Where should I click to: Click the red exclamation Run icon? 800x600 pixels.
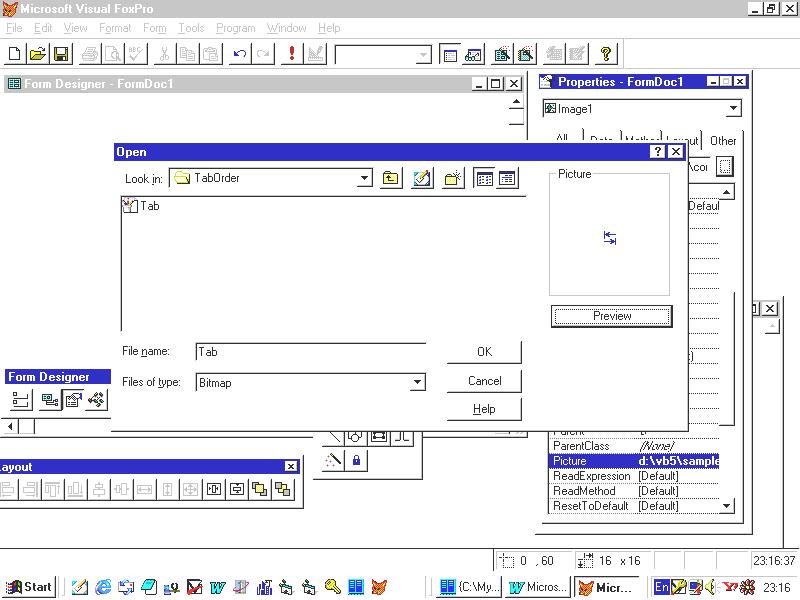pyautogui.click(x=292, y=54)
